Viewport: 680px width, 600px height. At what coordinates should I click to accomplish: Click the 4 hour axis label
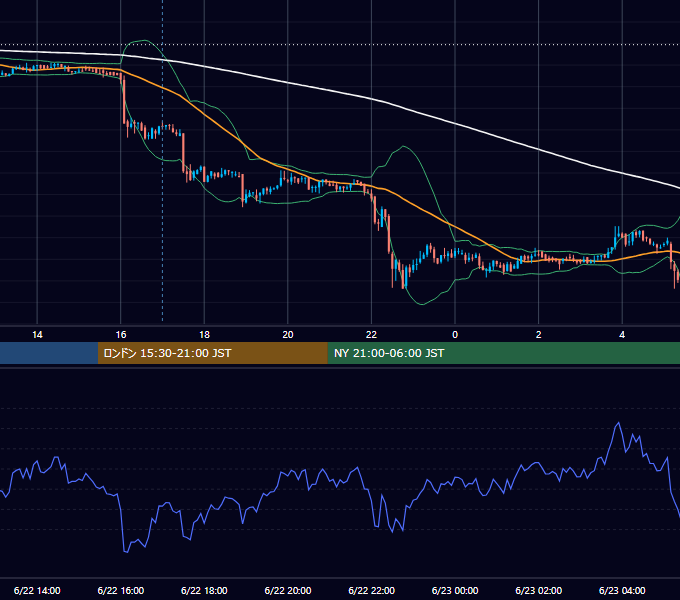tap(622, 335)
